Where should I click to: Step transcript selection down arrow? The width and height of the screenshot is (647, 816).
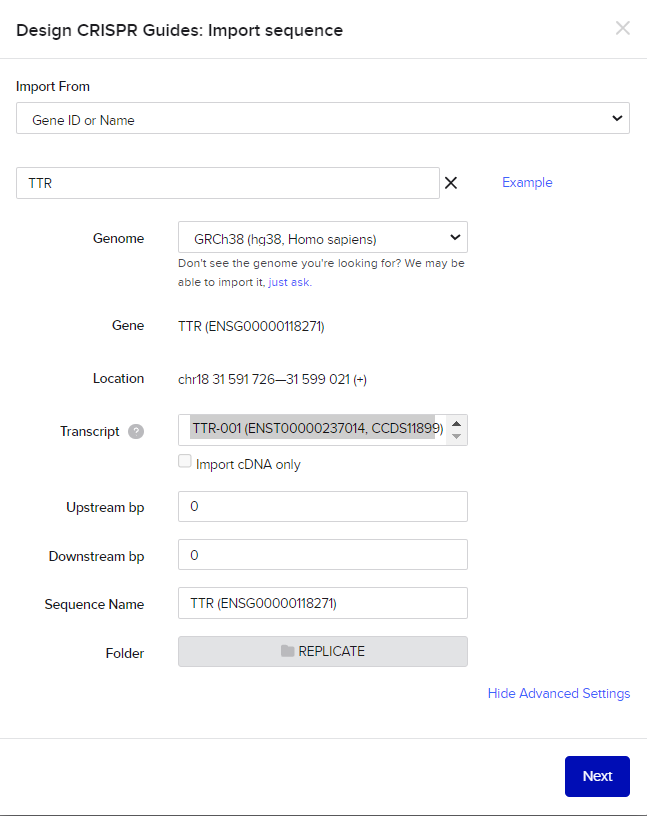pyautogui.click(x=456, y=437)
